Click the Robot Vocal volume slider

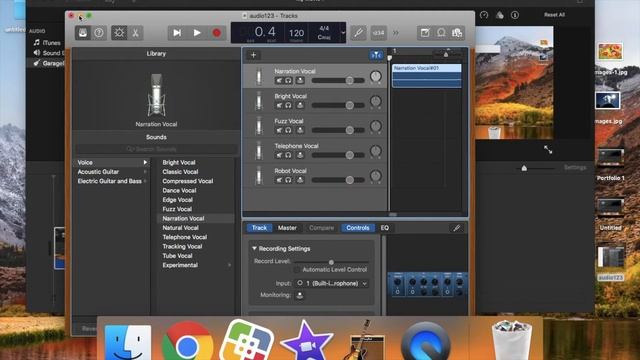[338, 180]
